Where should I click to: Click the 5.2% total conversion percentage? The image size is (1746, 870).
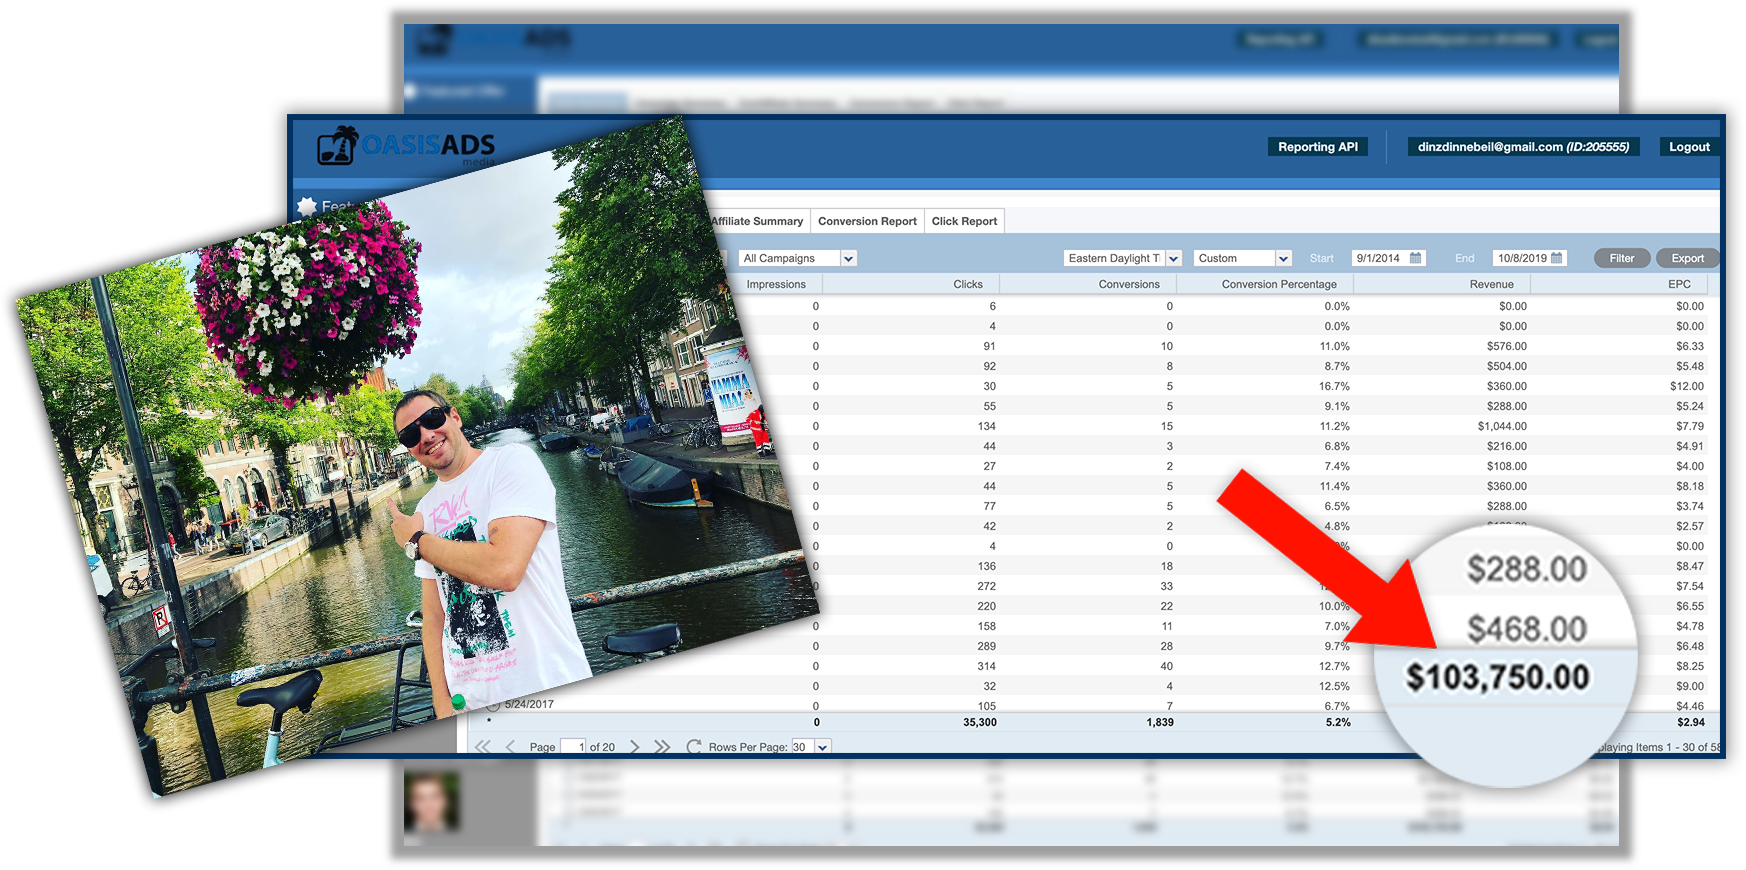[x=1338, y=722]
